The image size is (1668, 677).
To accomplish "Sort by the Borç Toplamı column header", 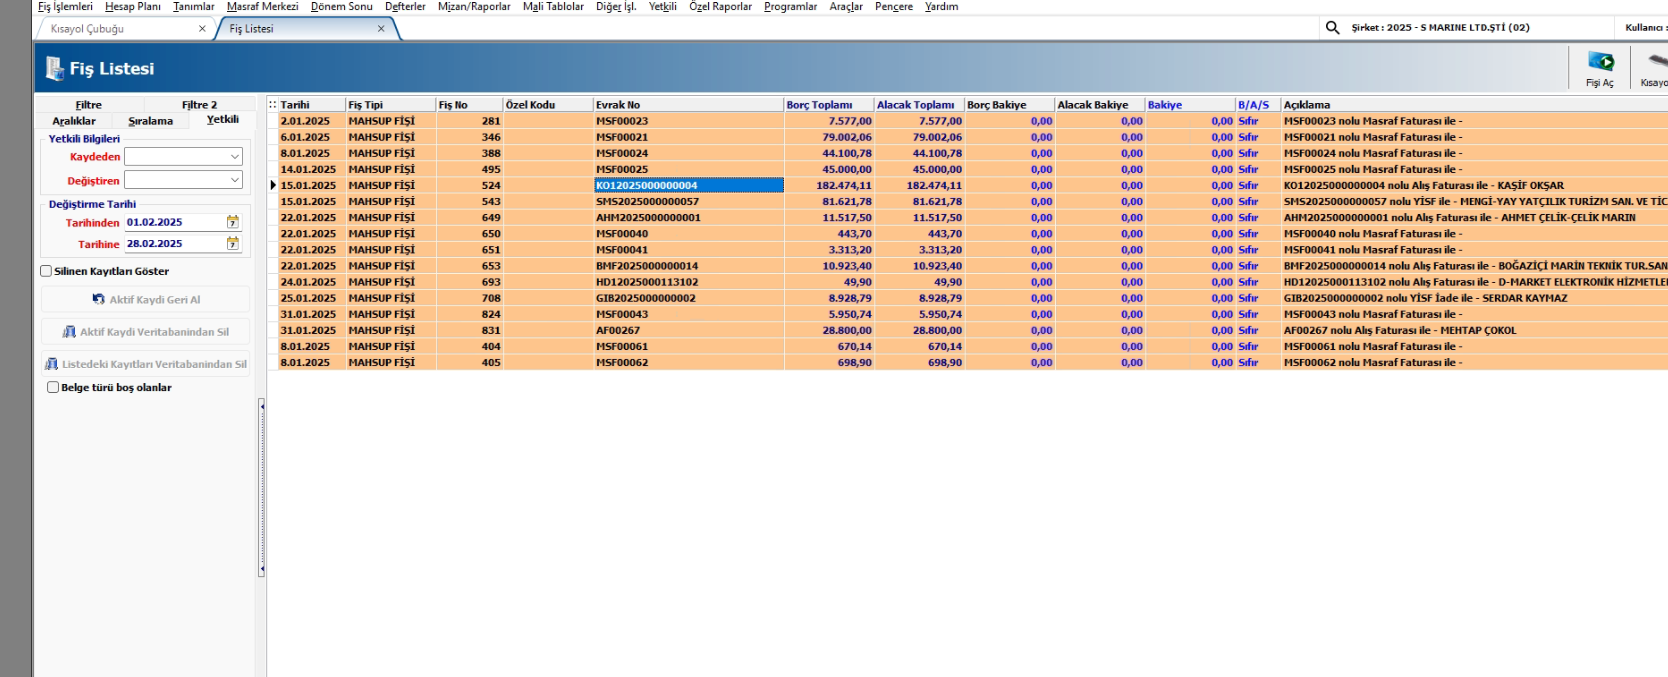I will click(x=828, y=104).
